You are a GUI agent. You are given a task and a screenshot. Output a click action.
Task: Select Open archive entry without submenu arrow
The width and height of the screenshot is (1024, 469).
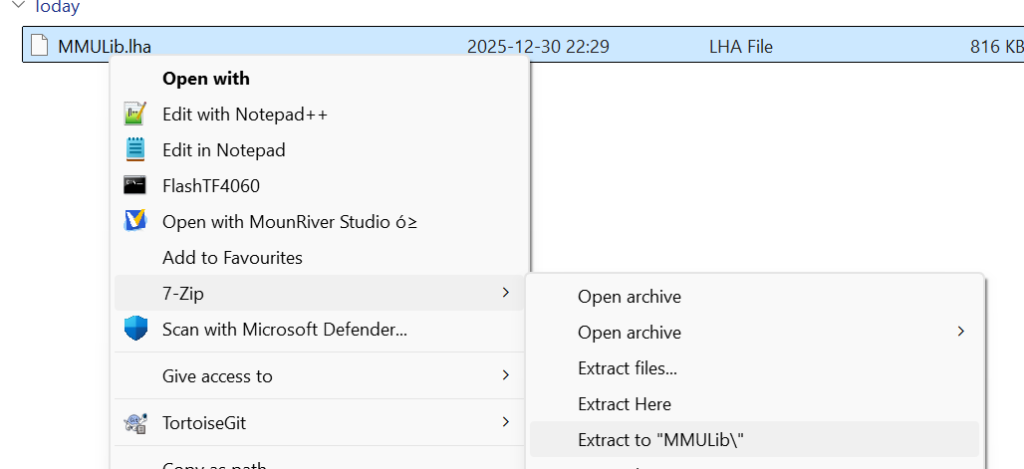[x=629, y=297]
